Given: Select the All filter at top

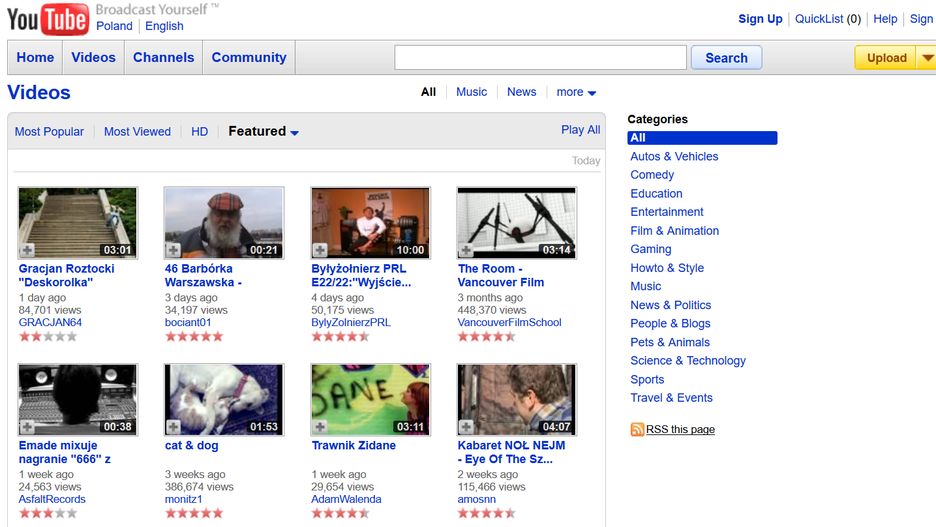Looking at the screenshot, I should click(x=429, y=92).
